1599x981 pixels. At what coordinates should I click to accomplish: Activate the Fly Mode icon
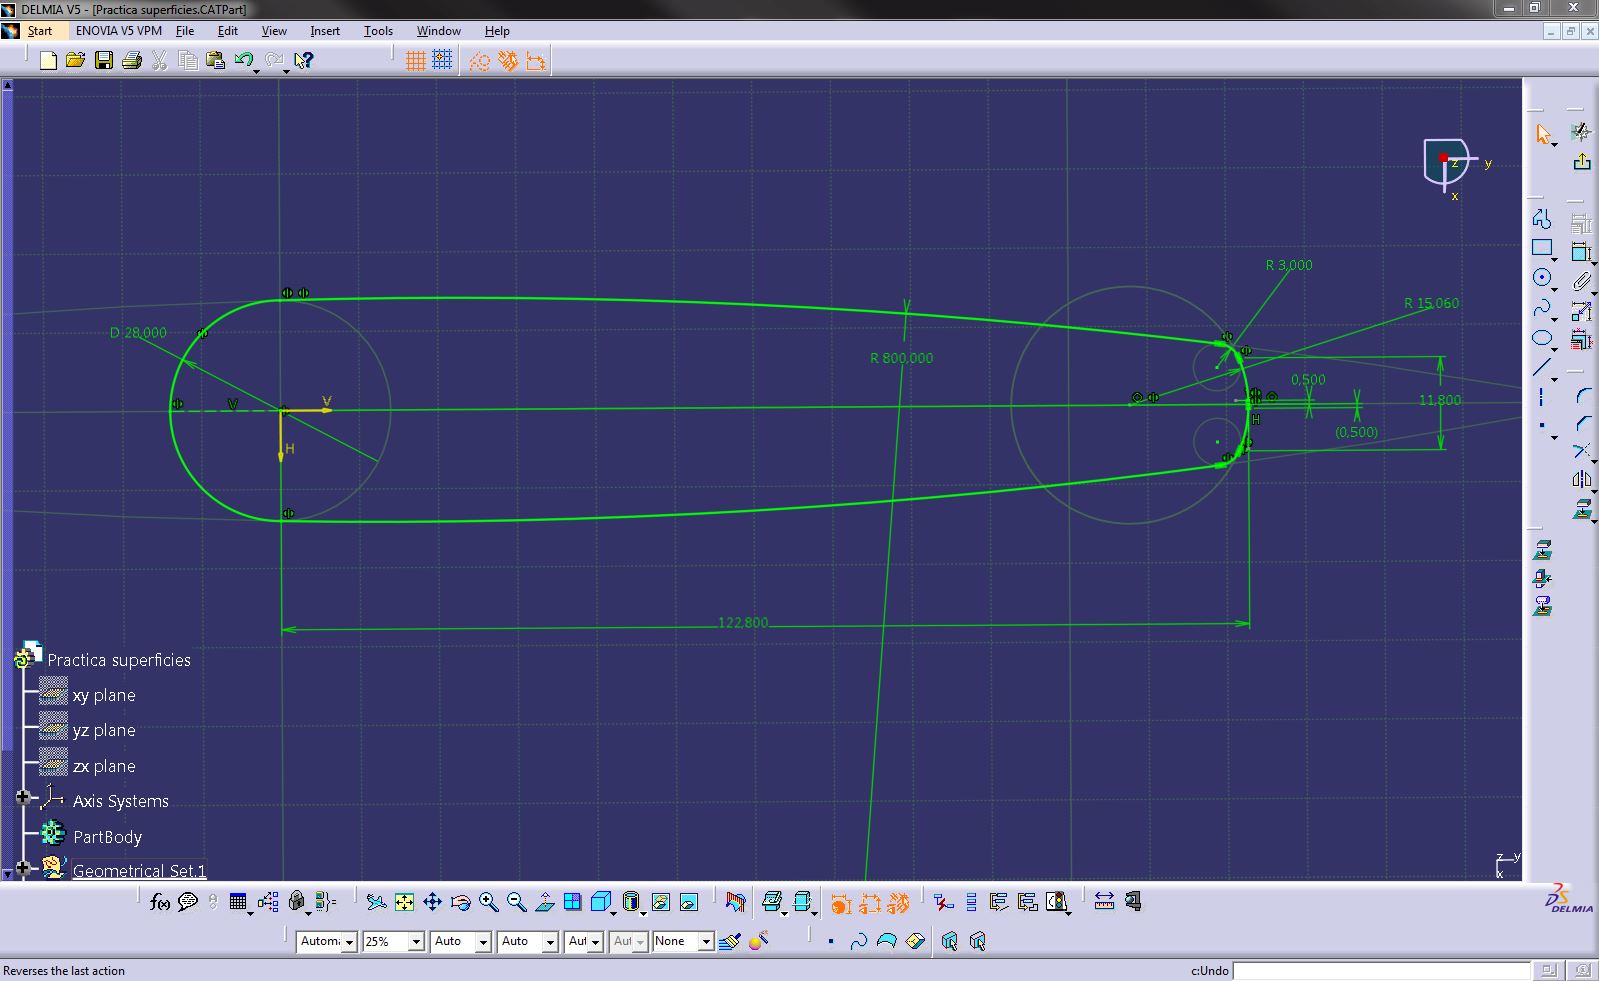point(376,902)
